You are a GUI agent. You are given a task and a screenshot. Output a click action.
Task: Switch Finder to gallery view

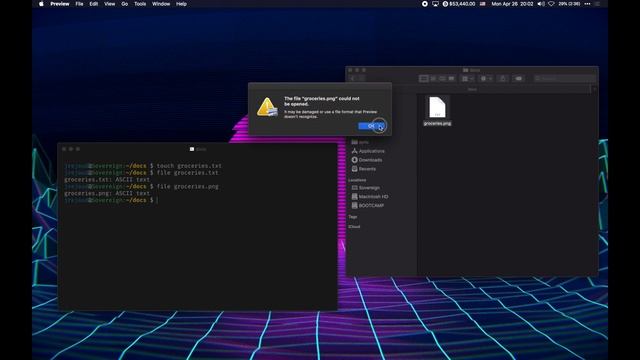click(x=451, y=78)
